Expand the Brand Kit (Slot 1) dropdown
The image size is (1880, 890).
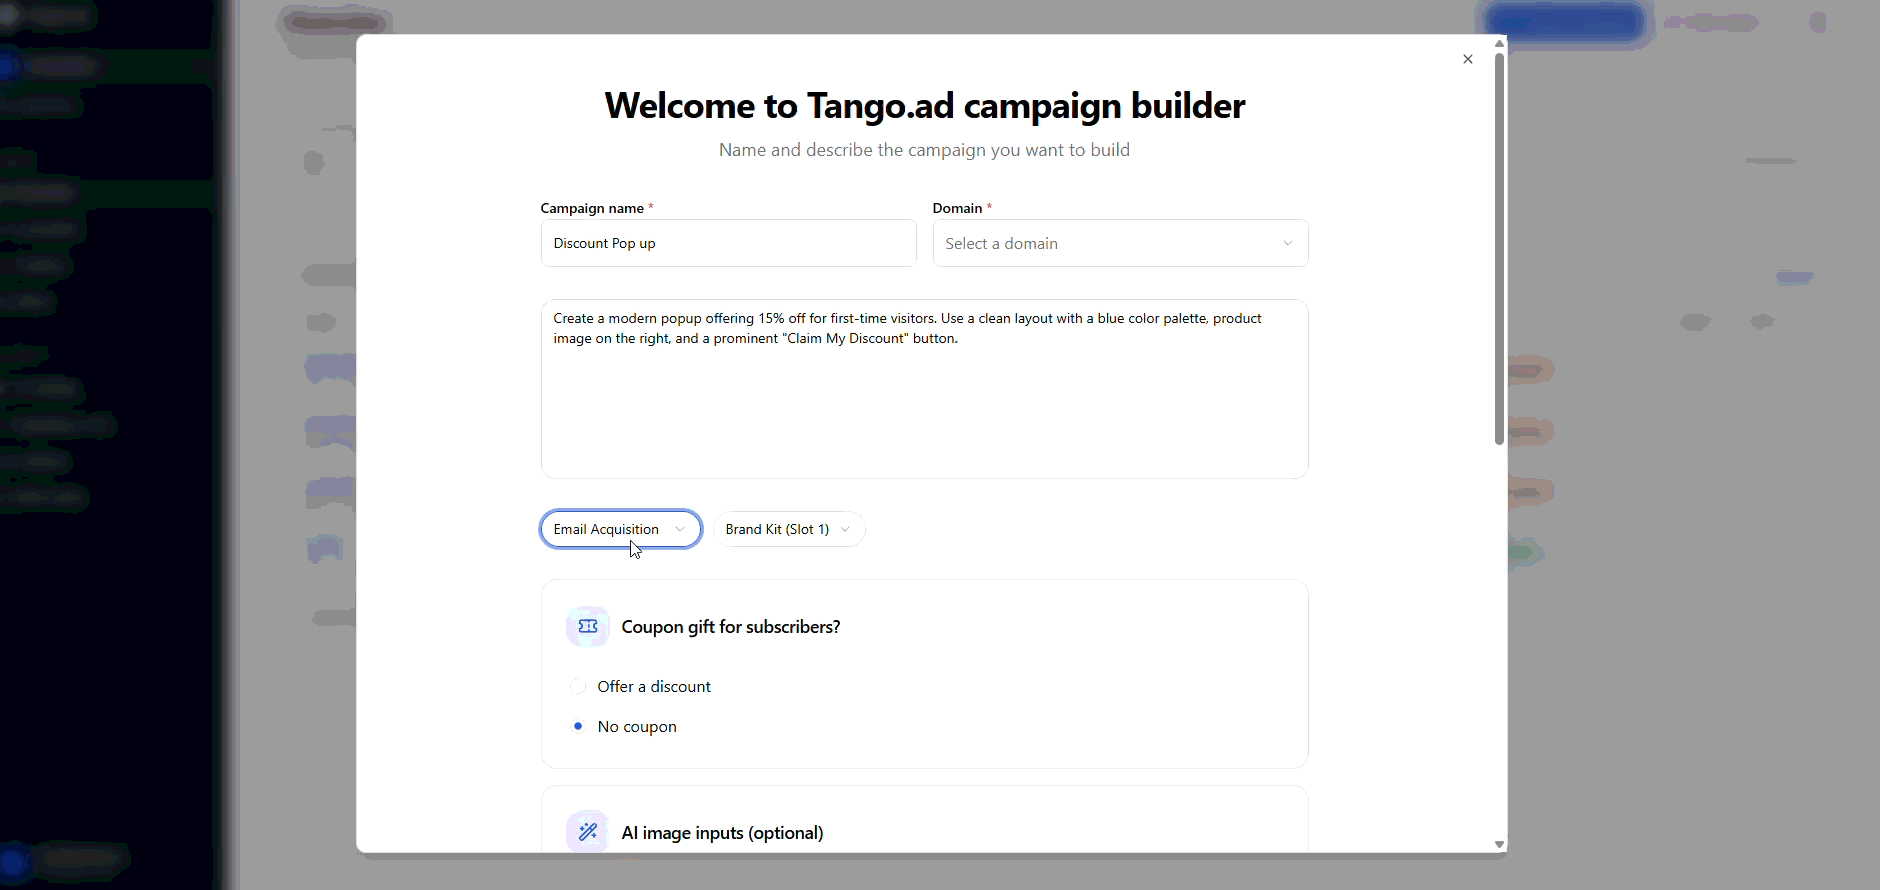click(x=789, y=529)
